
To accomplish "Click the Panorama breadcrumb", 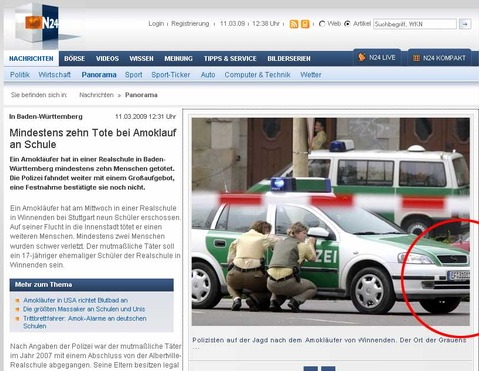I will 141,95.
